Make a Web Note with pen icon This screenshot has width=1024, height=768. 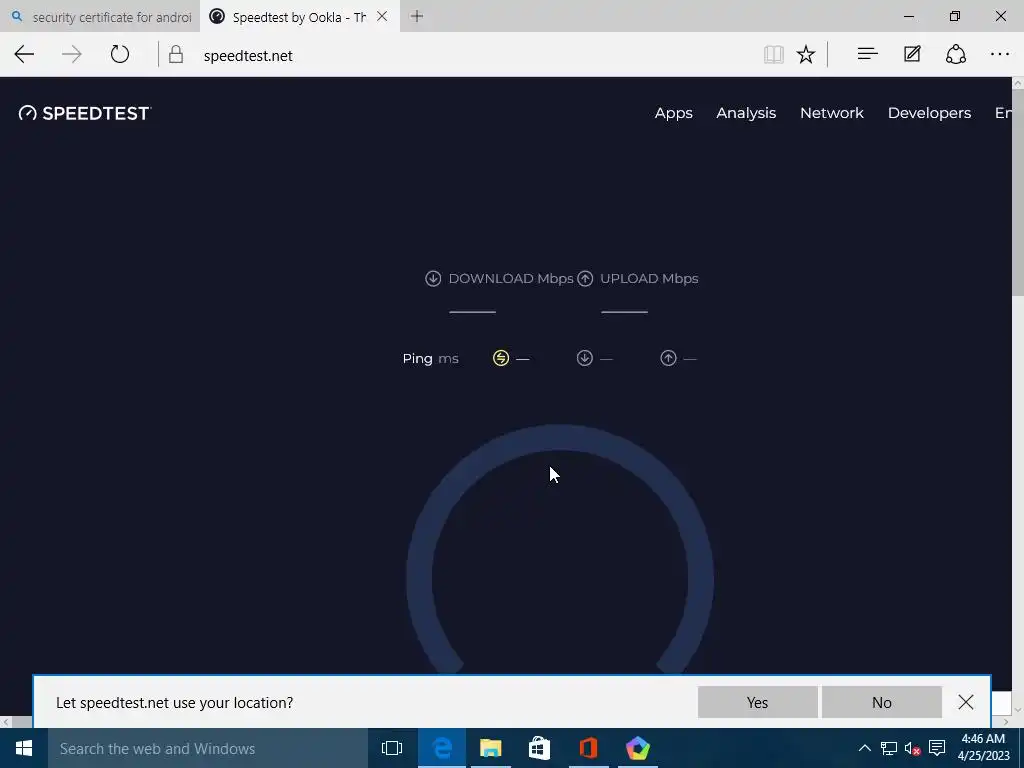tap(912, 55)
